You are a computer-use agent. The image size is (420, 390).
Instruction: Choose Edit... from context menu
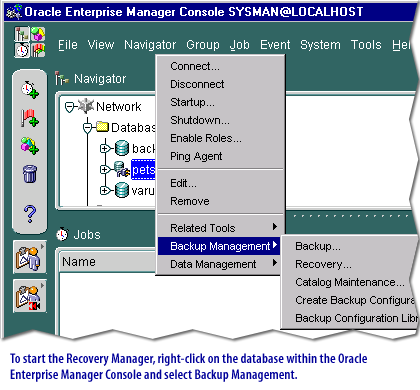click(220, 183)
